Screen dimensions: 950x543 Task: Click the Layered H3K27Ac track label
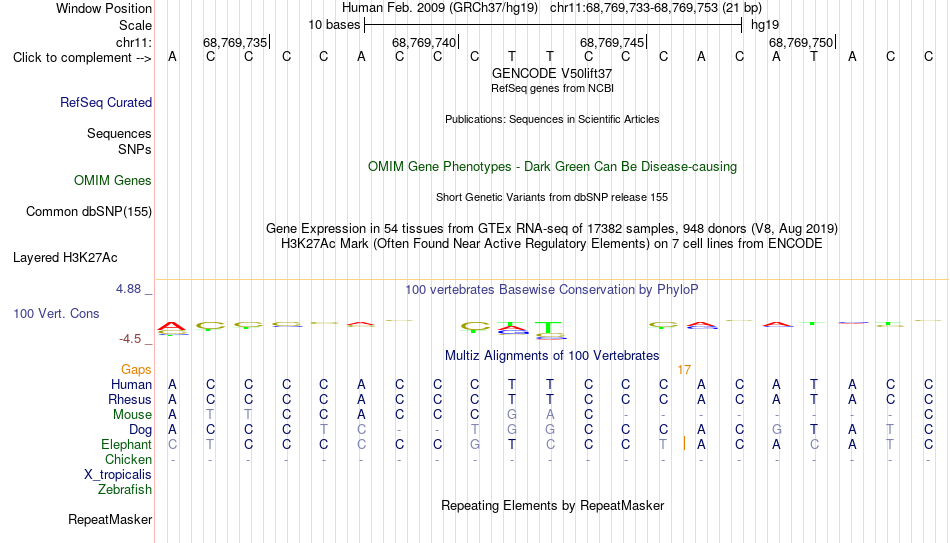pos(65,258)
